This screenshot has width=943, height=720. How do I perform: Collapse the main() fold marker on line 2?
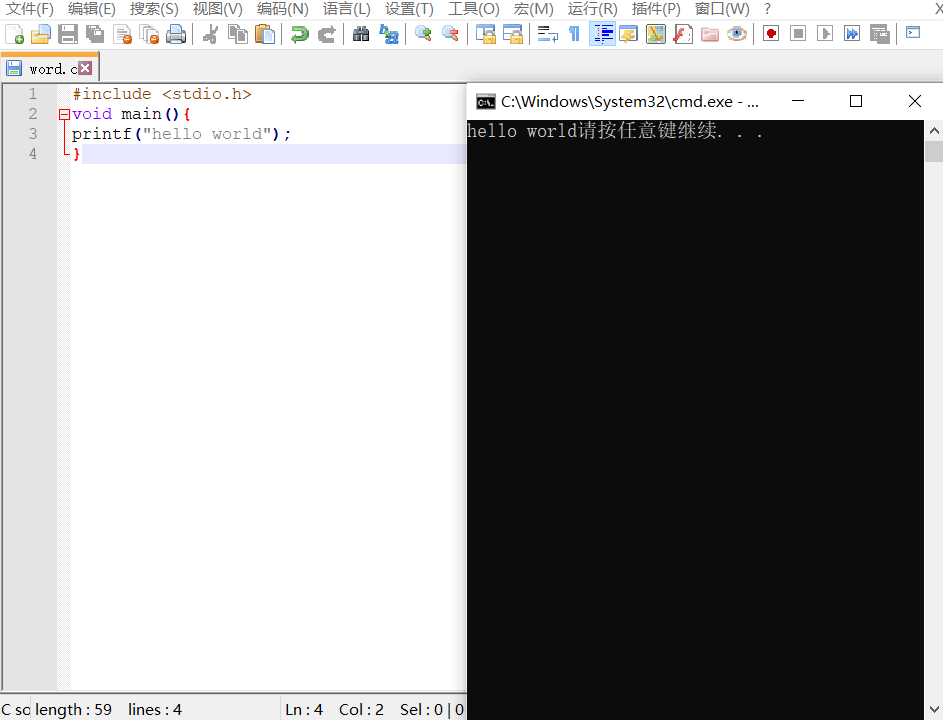[64, 114]
